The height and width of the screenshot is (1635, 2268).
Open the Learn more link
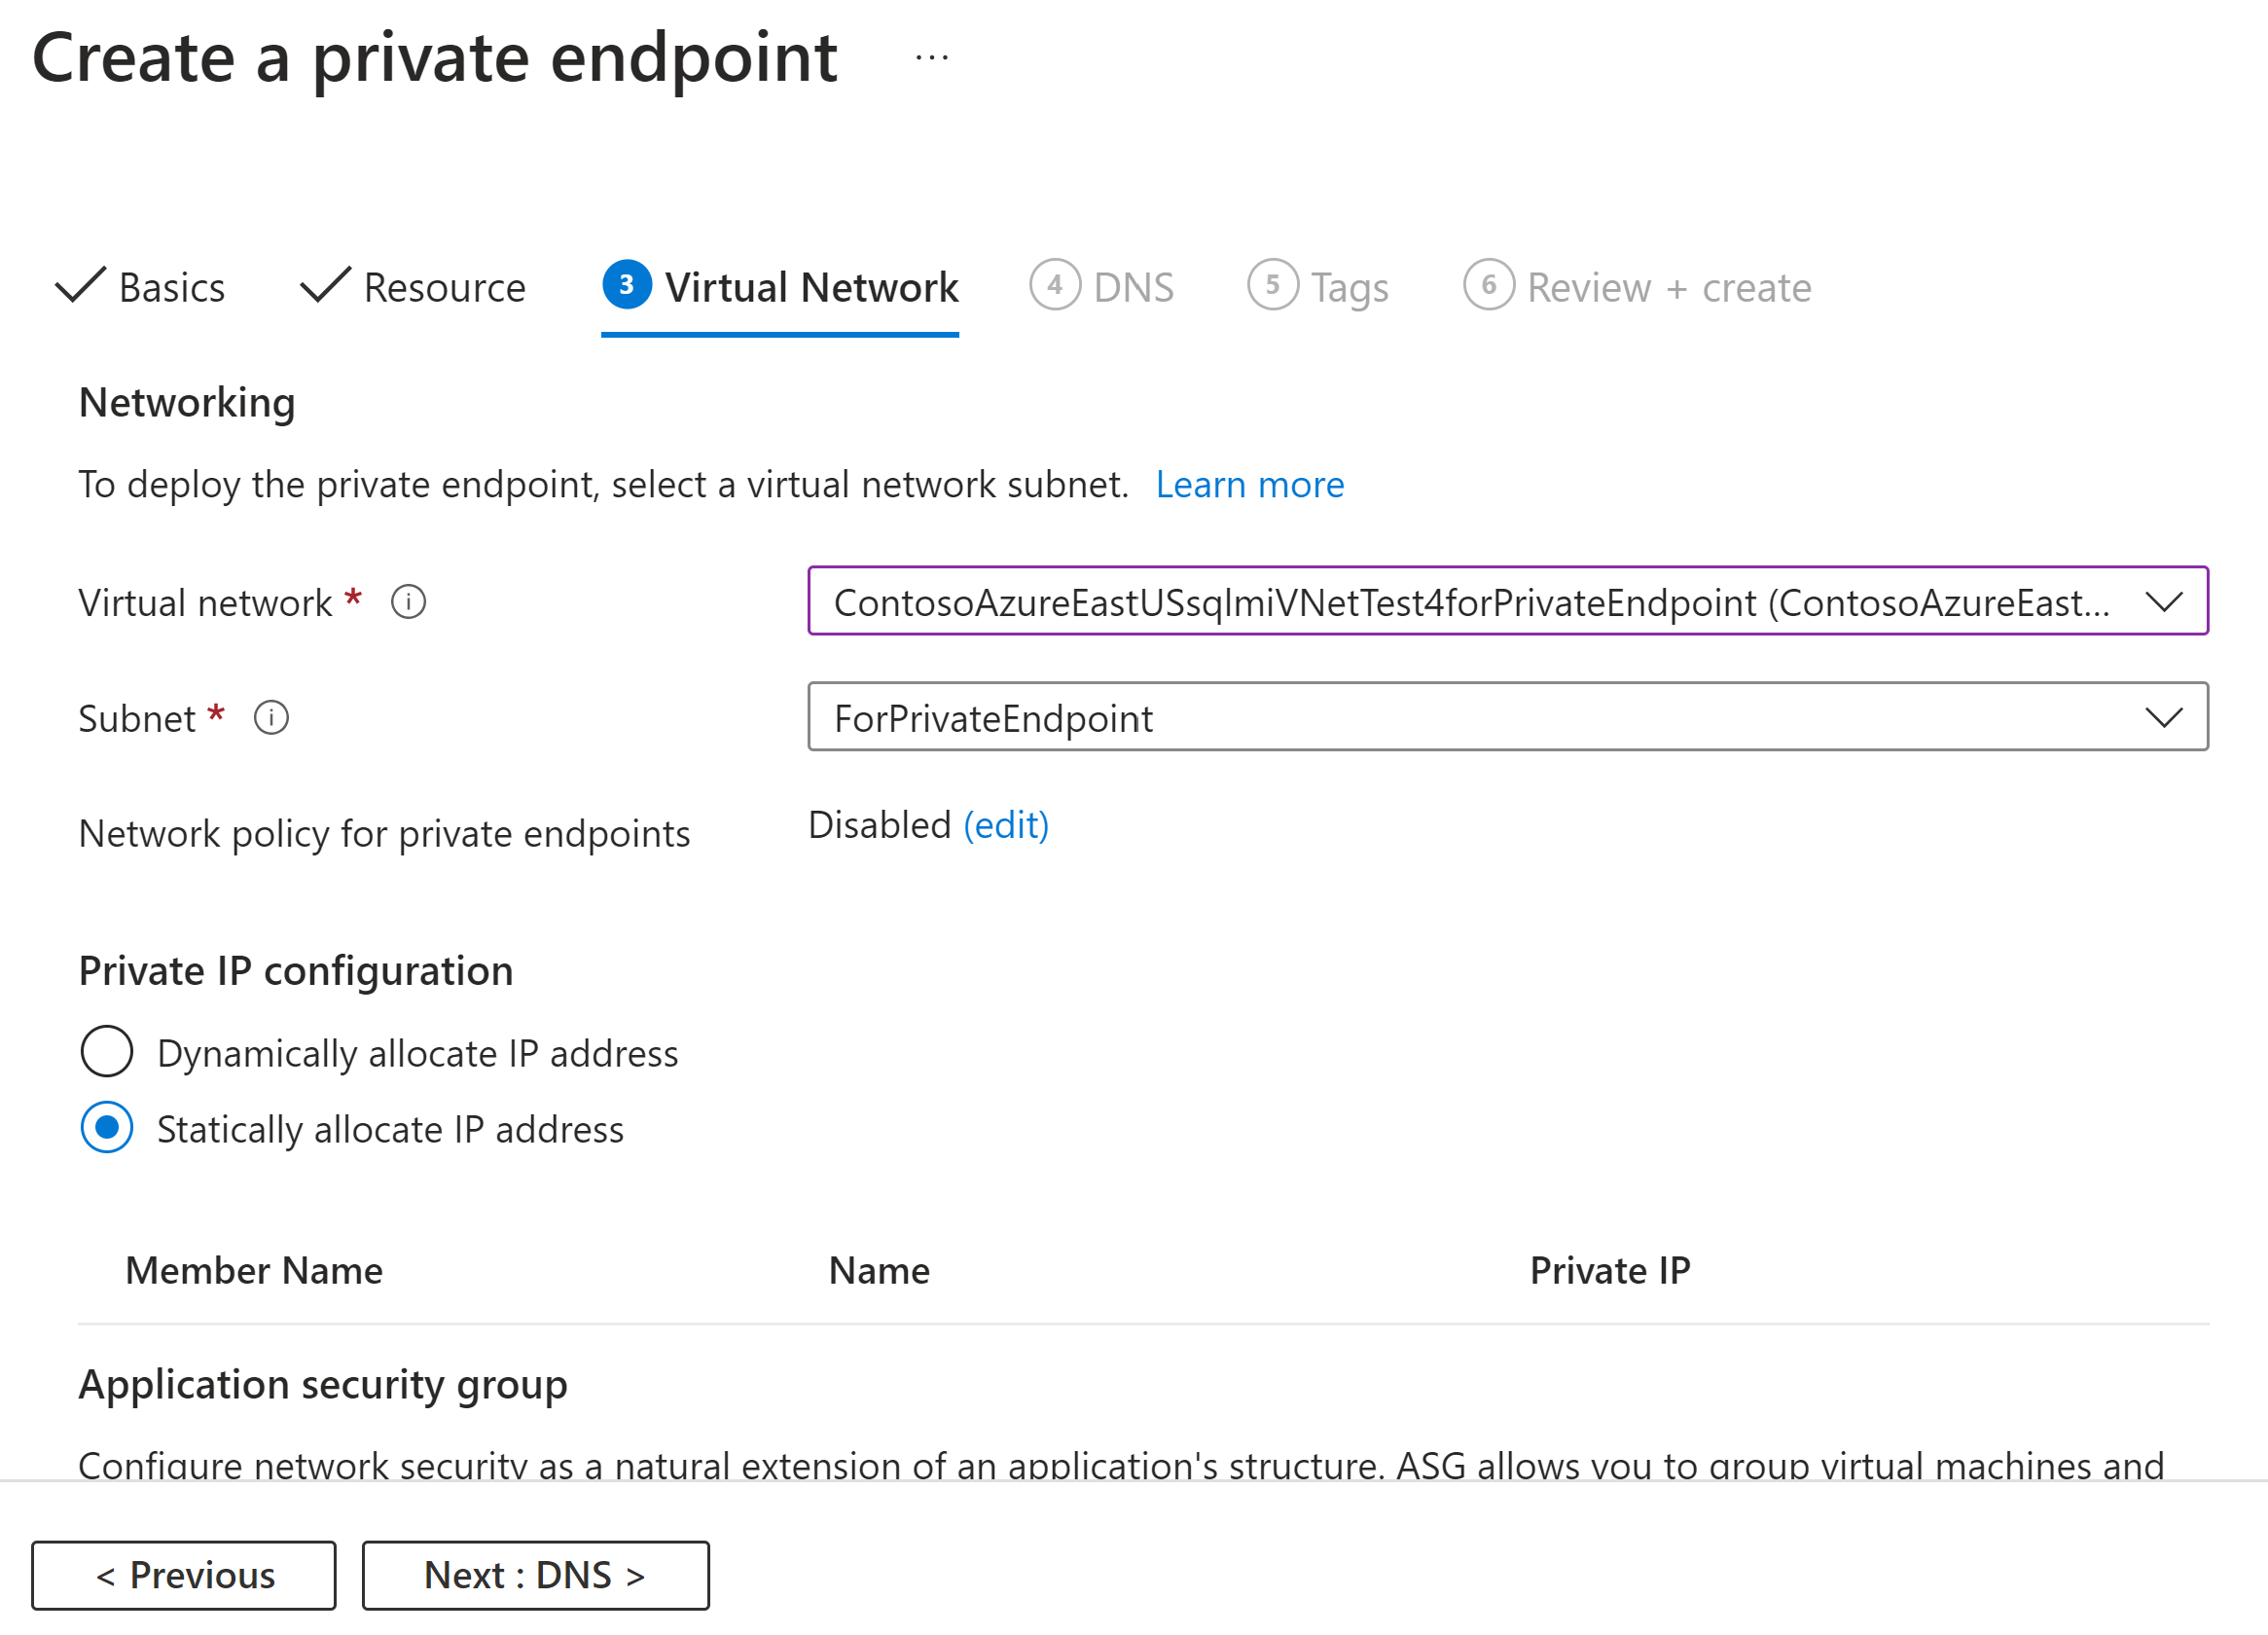pyautogui.click(x=1249, y=485)
